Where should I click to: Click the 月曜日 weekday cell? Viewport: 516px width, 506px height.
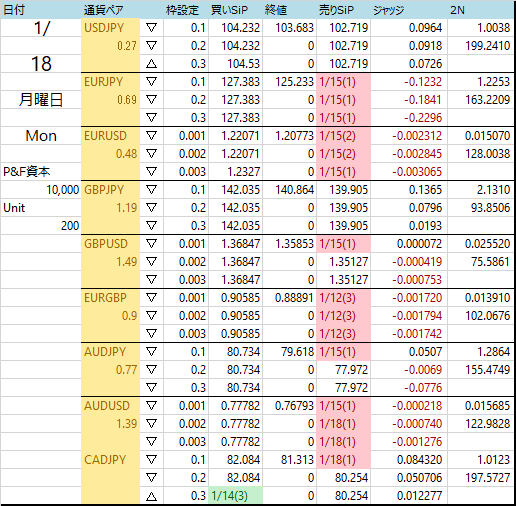(41, 100)
